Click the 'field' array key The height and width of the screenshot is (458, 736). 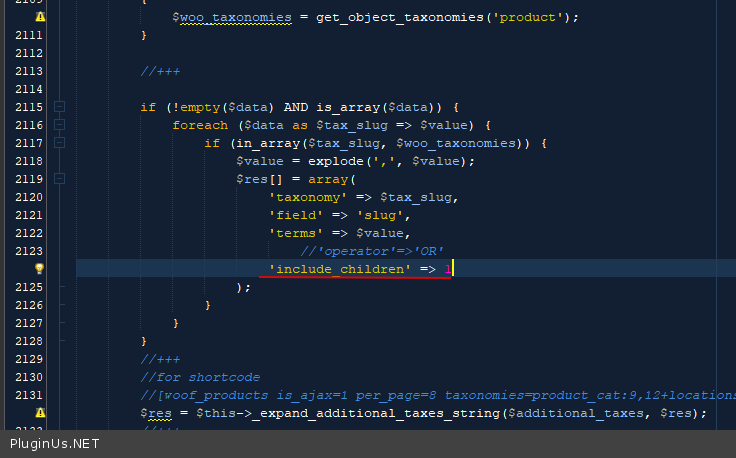pyautogui.click(x=296, y=215)
